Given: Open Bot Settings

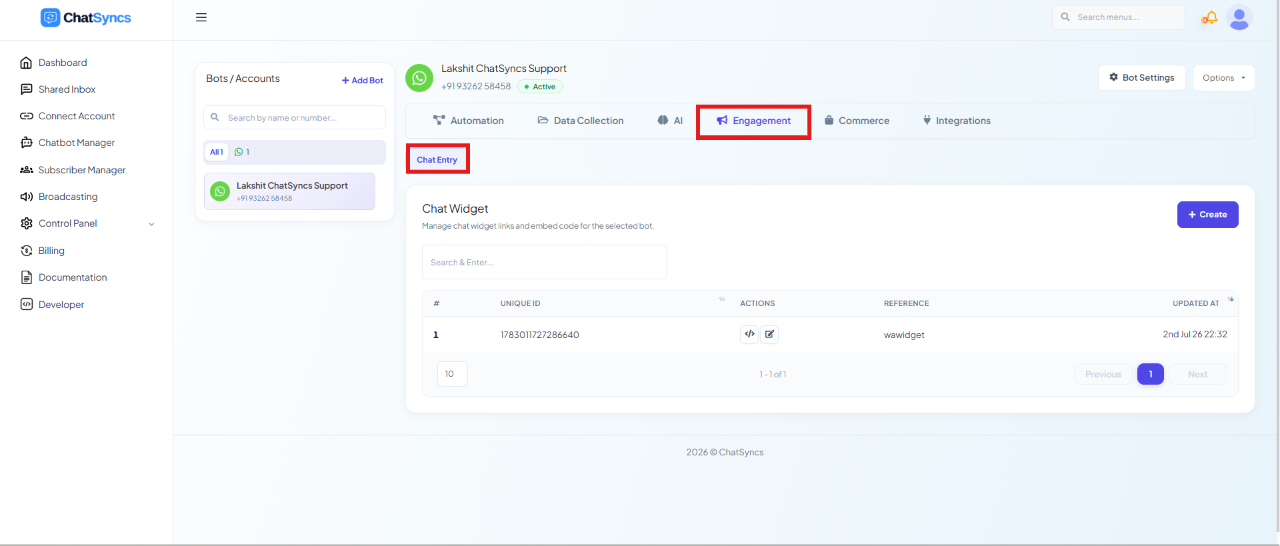Looking at the screenshot, I should point(1142,78).
